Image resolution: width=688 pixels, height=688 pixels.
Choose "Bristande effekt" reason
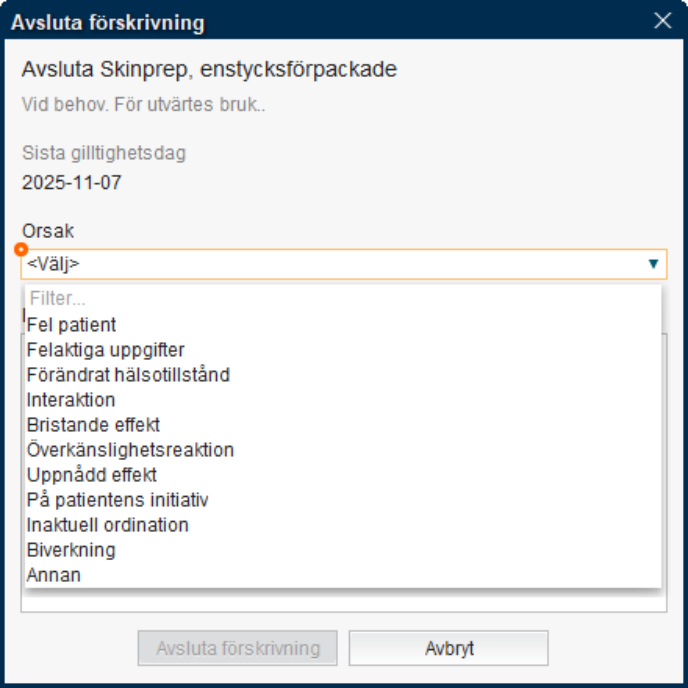point(94,425)
